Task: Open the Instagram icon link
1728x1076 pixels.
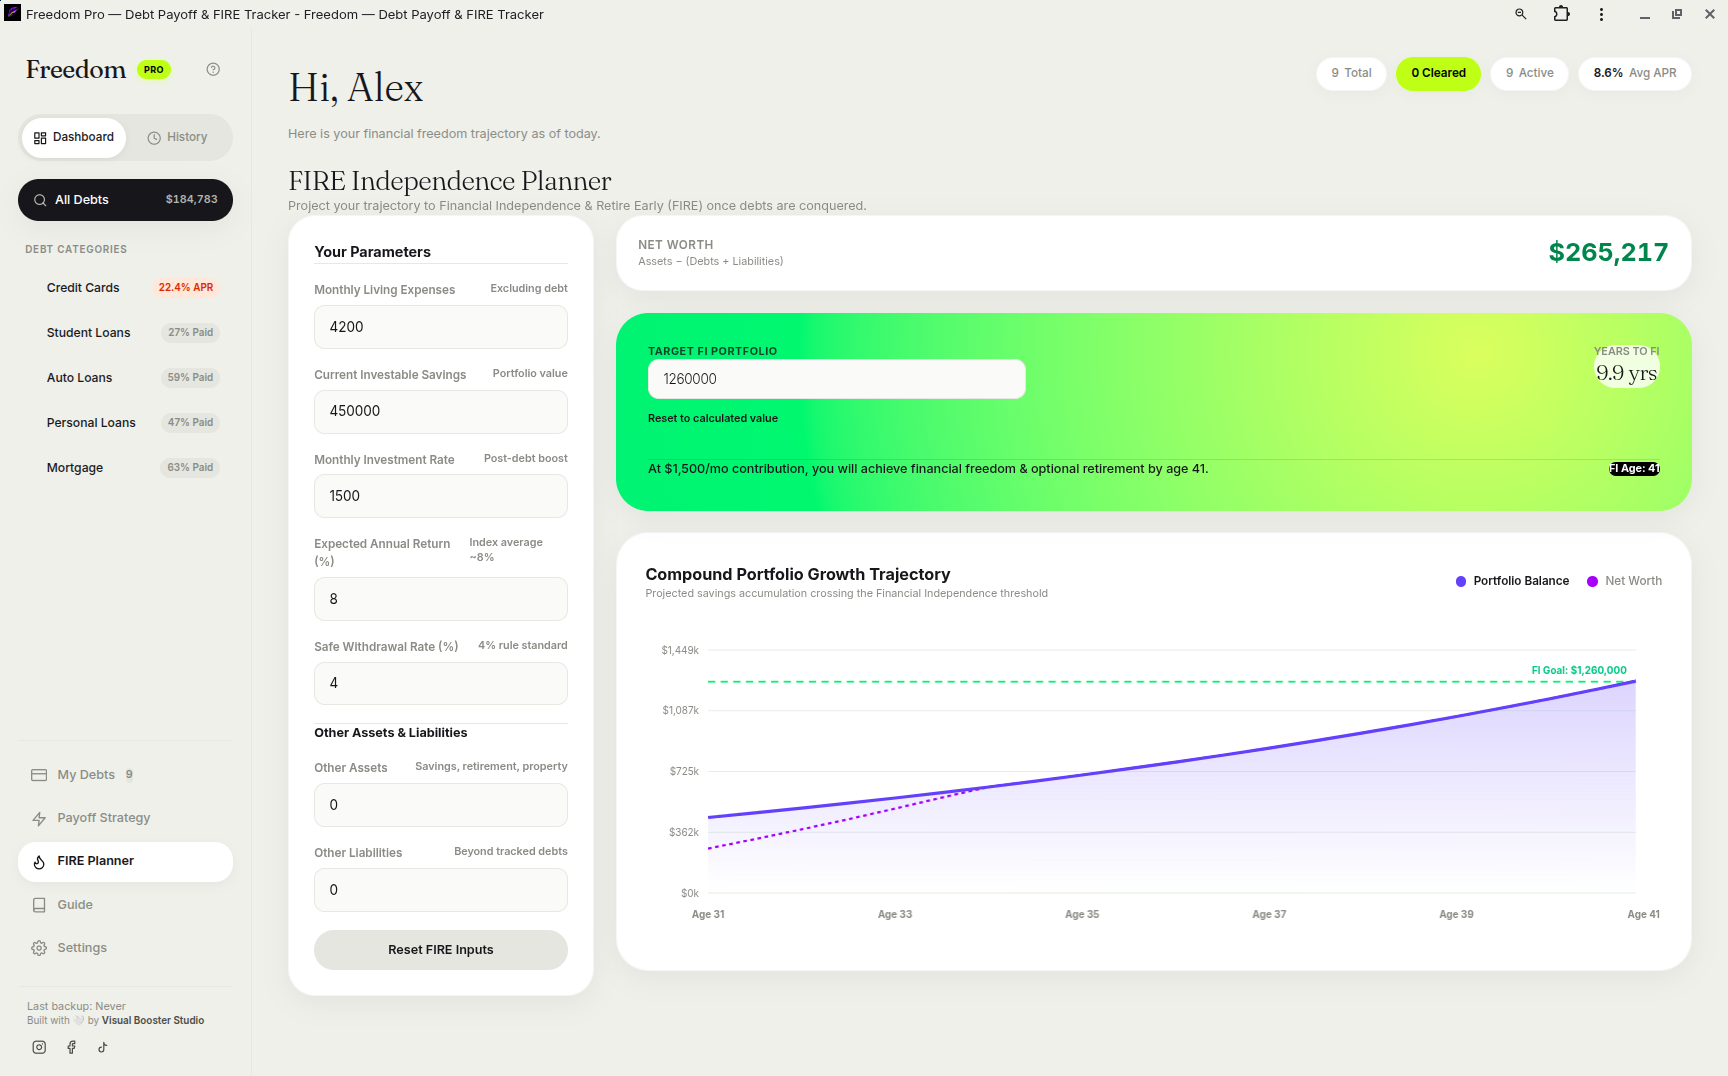Action: [39, 1047]
